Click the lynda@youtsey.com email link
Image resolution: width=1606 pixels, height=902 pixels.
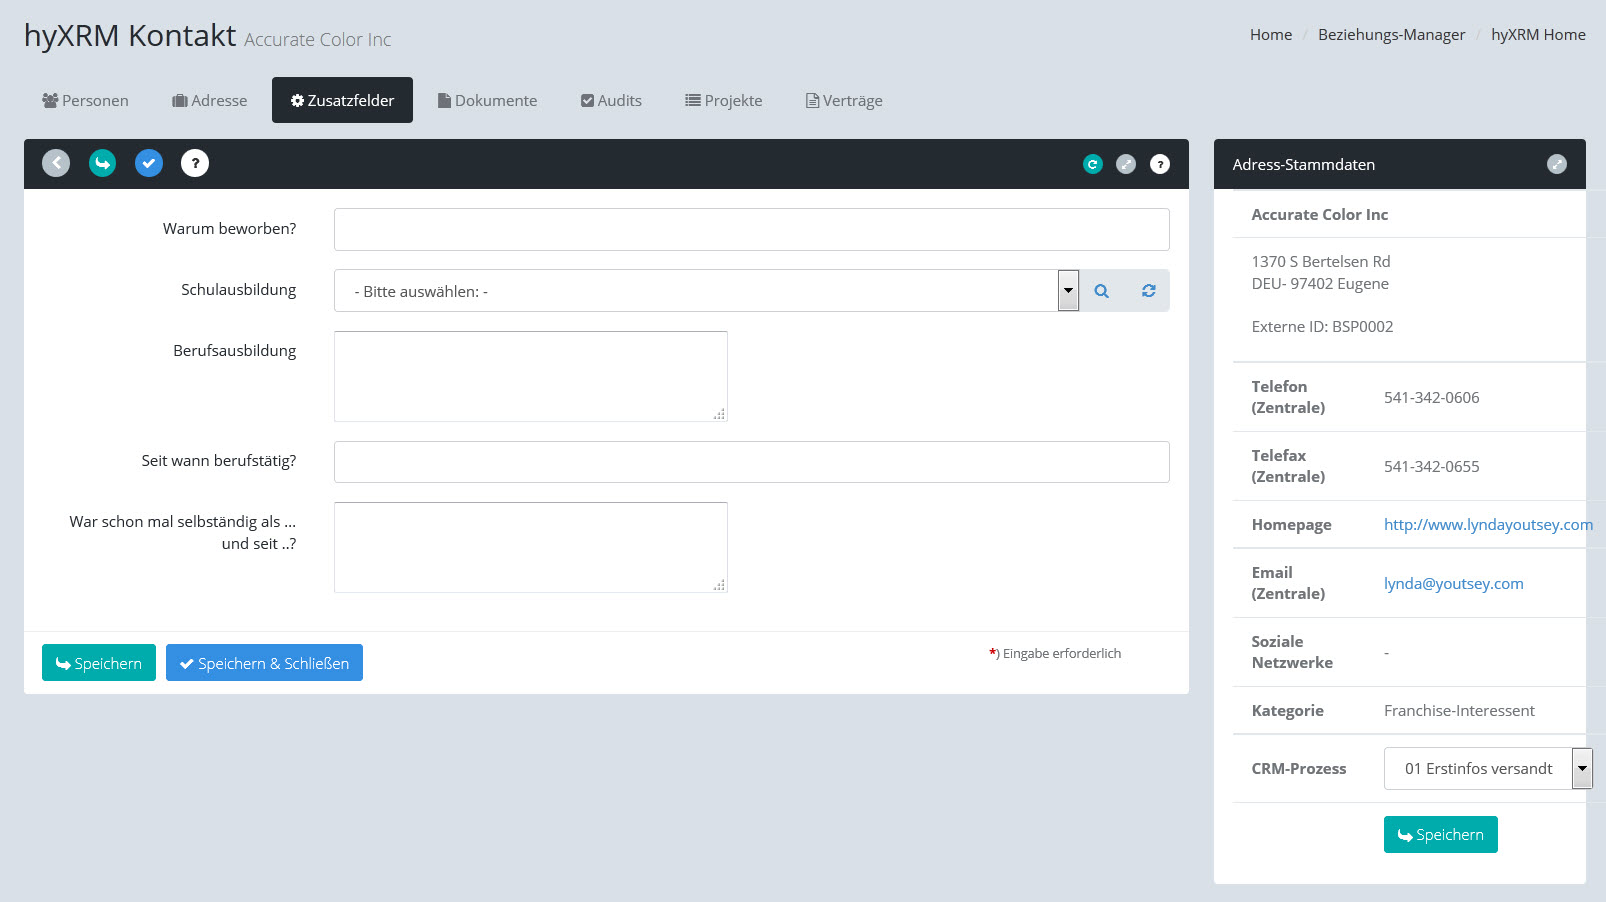pyautogui.click(x=1453, y=584)
